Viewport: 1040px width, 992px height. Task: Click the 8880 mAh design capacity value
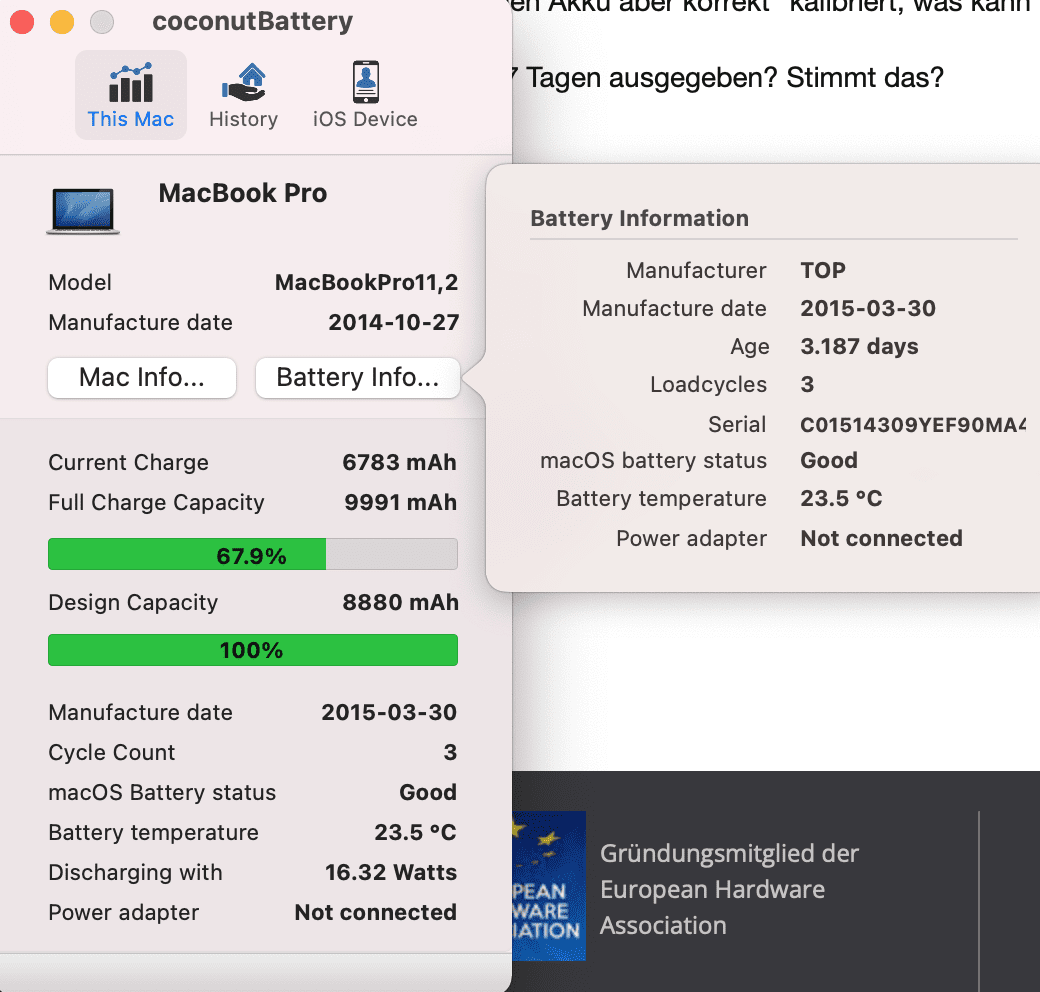coord(401,603)
